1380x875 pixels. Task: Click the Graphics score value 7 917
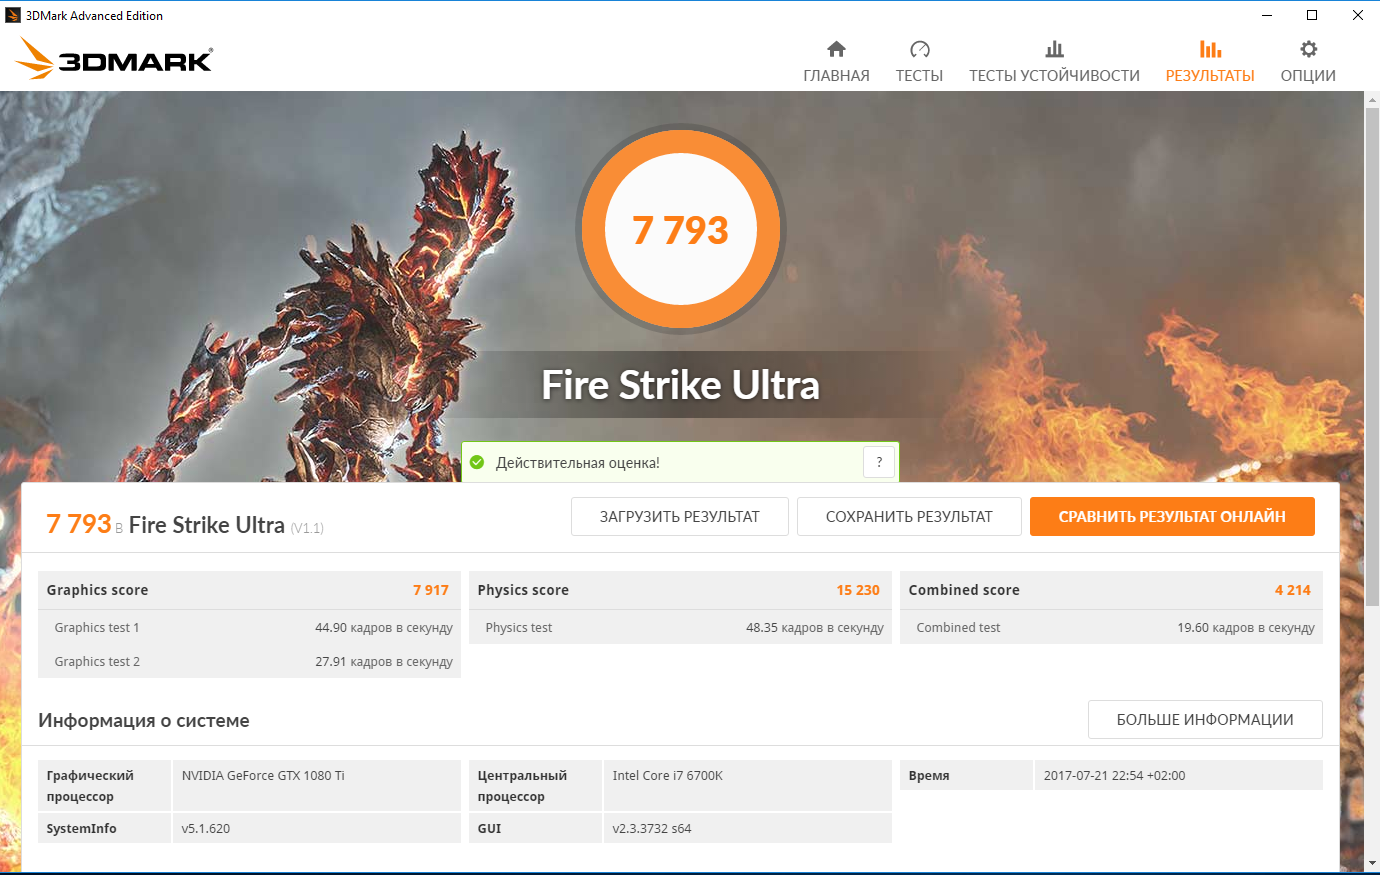(431, 590)
